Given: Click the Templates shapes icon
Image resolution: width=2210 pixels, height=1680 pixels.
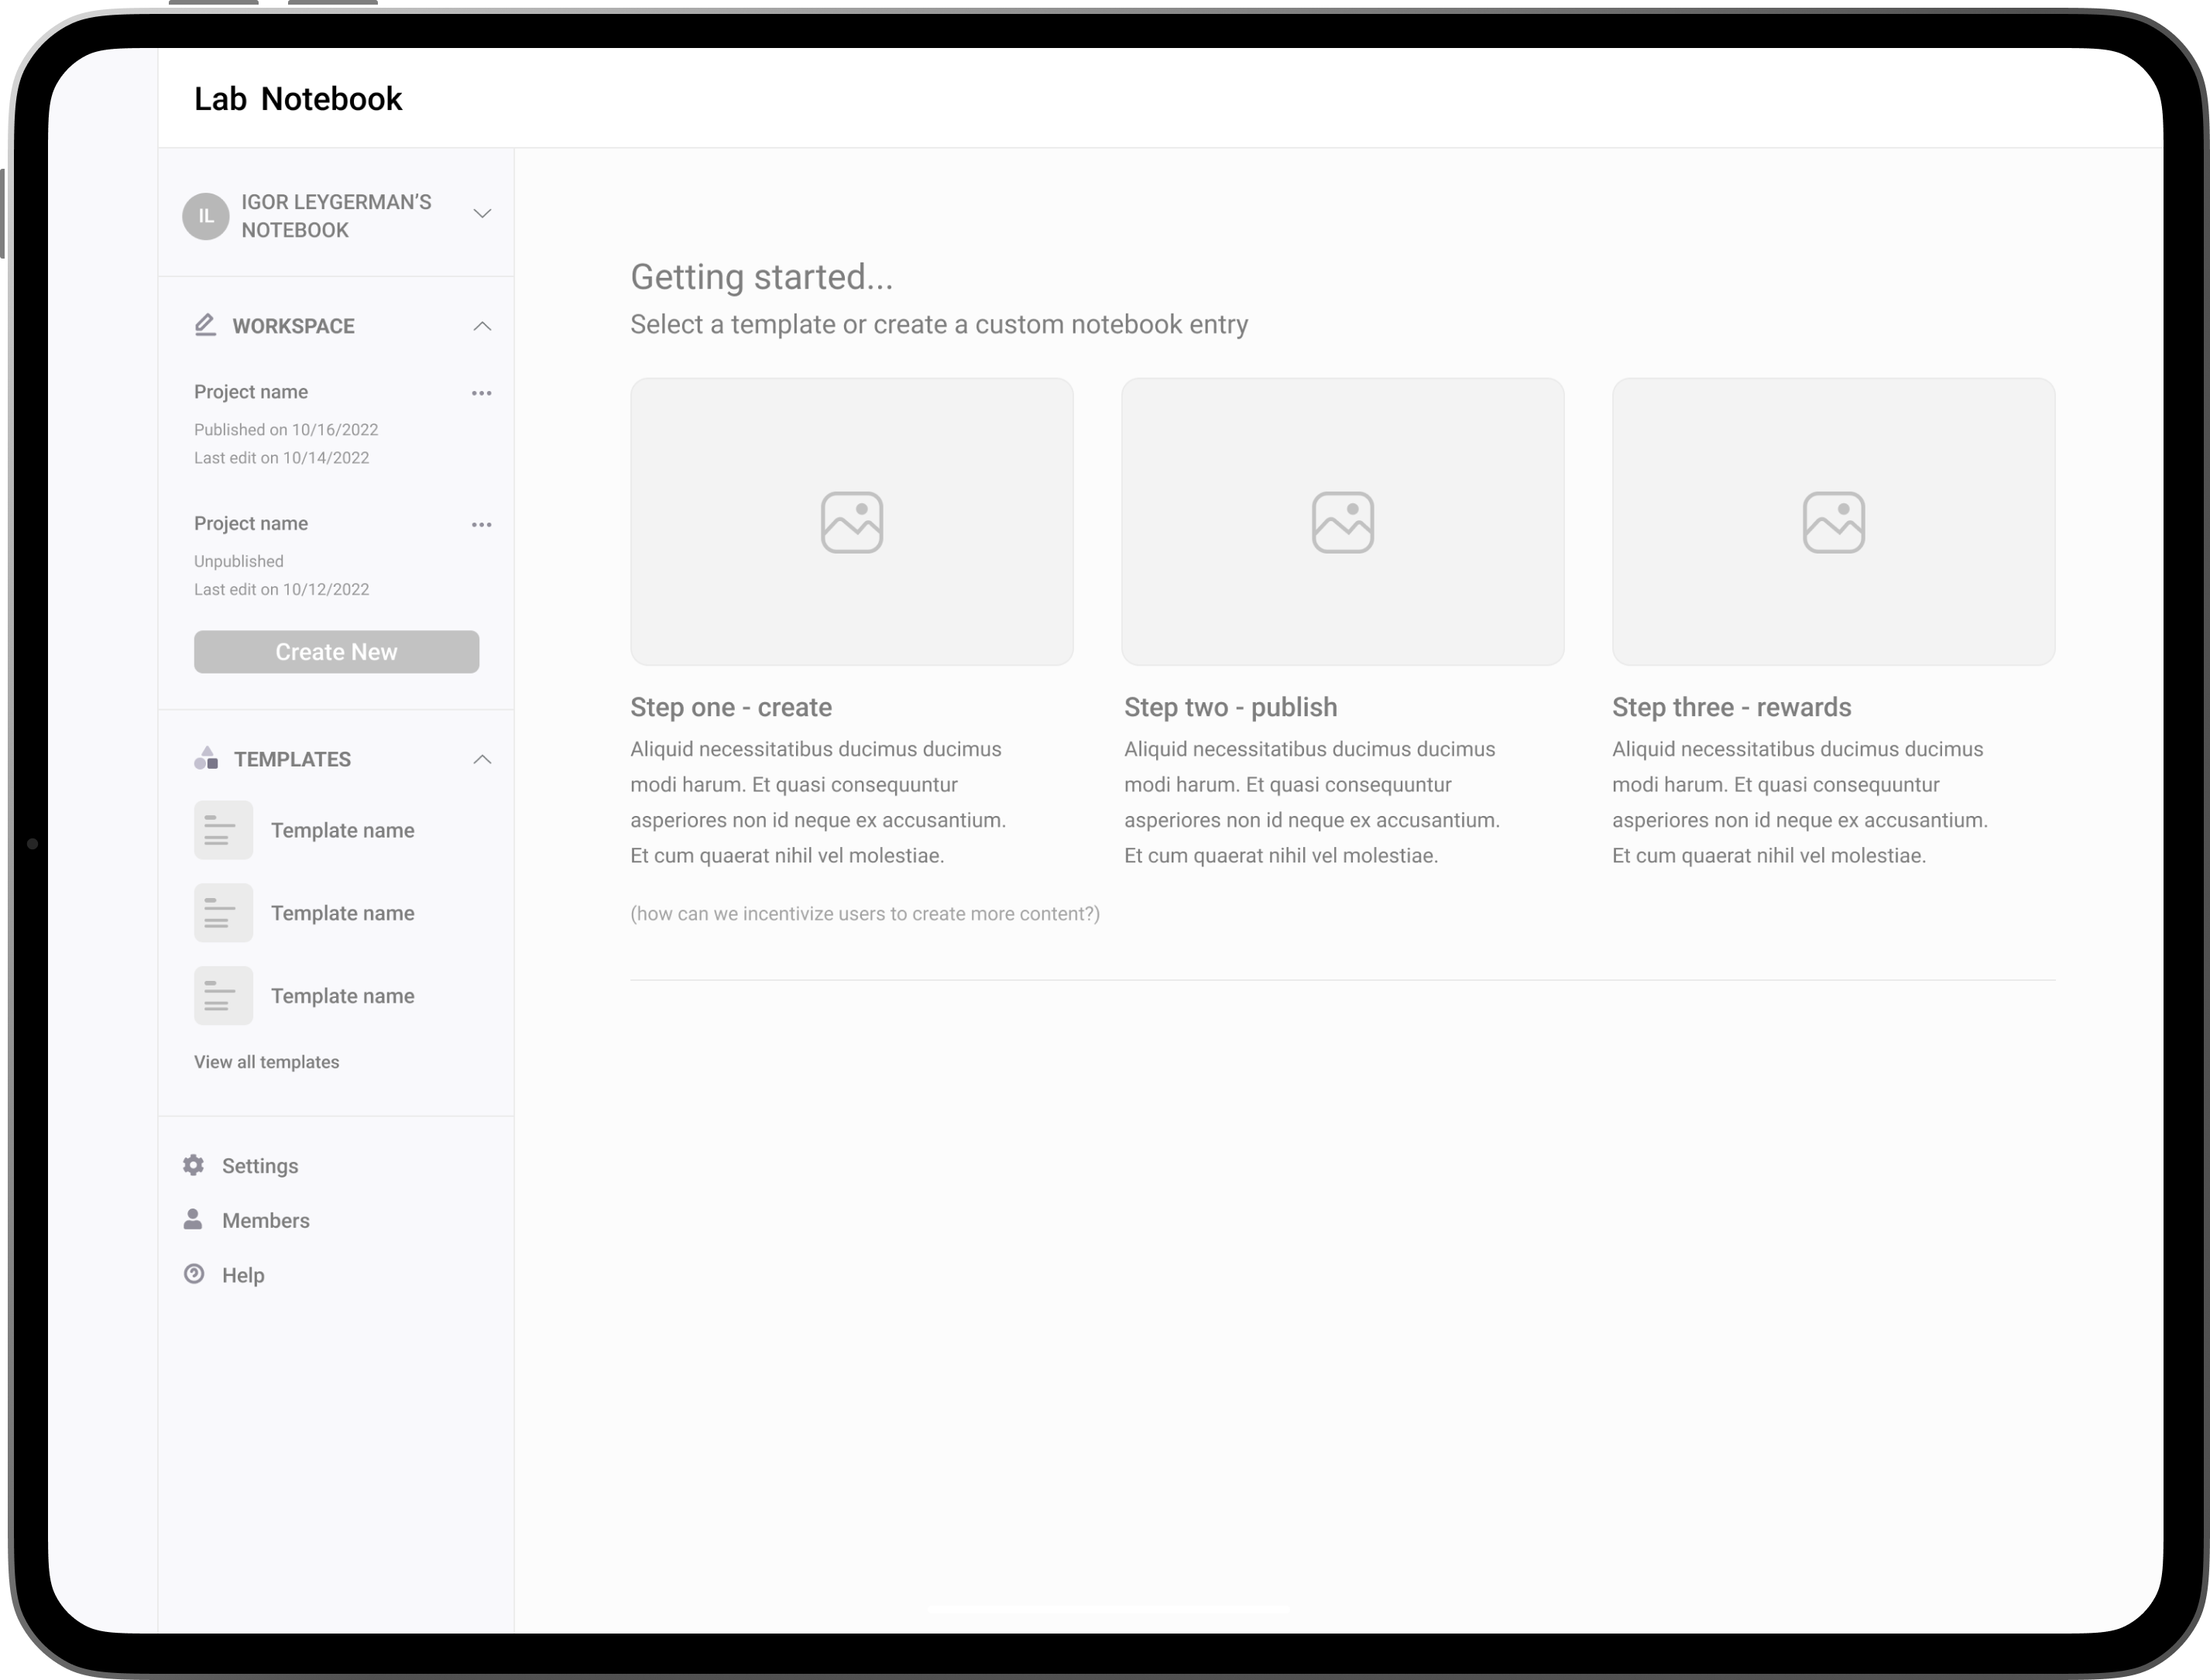Looking at the screenshot, I should coord(206,759).
